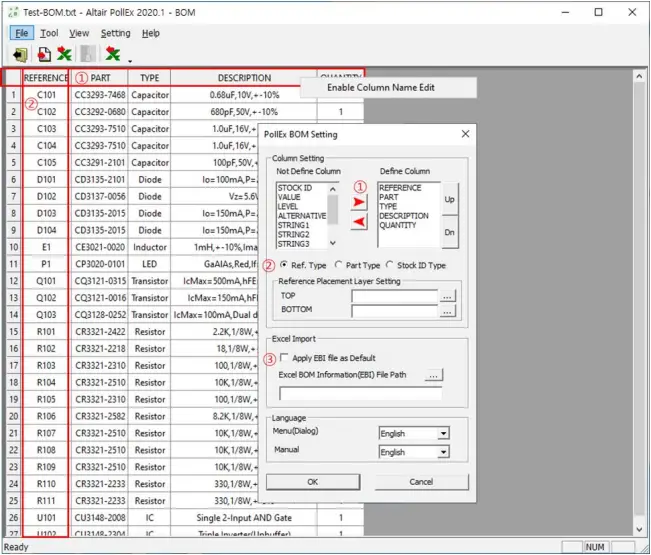Select the Part Type radio button

click(x=337, y=266)
